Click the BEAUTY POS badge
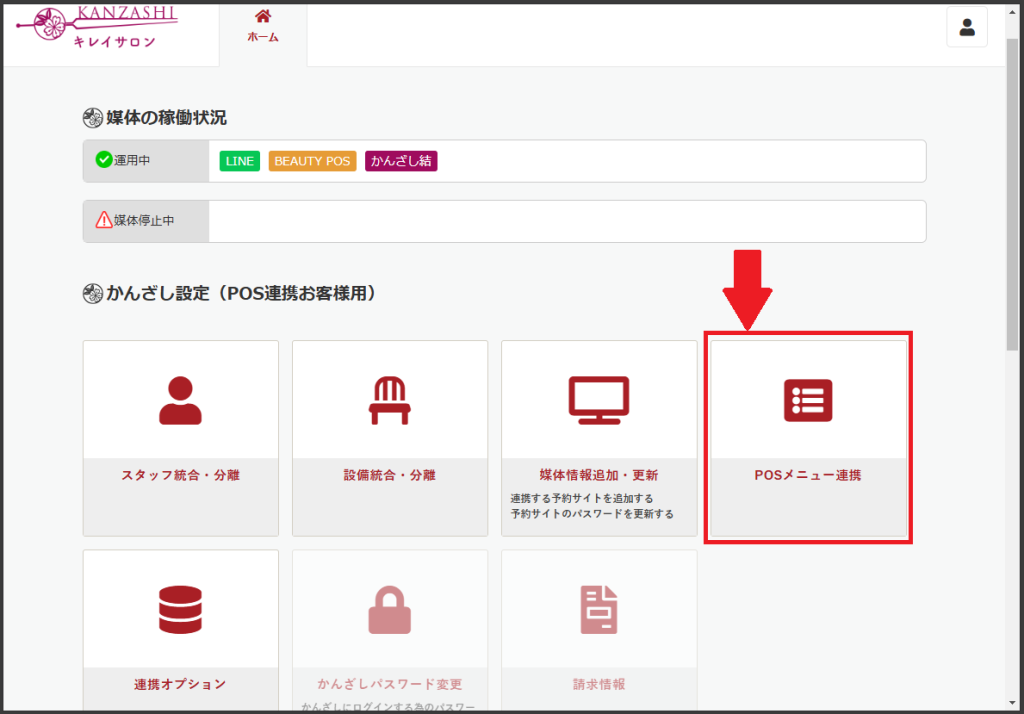Screen dimensions: 1024x714 (x=312, y=161)
